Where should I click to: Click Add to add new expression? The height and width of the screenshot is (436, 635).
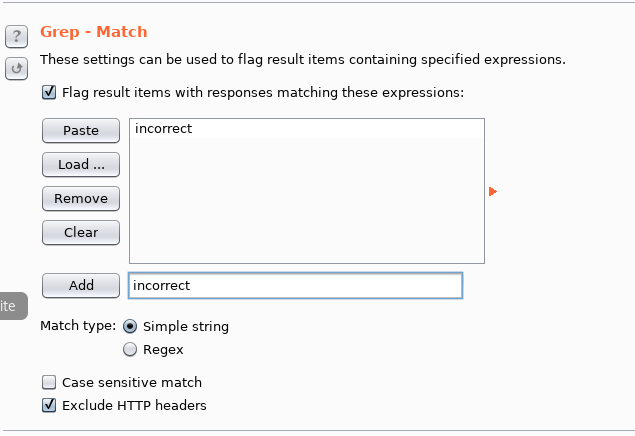(81, 285)
